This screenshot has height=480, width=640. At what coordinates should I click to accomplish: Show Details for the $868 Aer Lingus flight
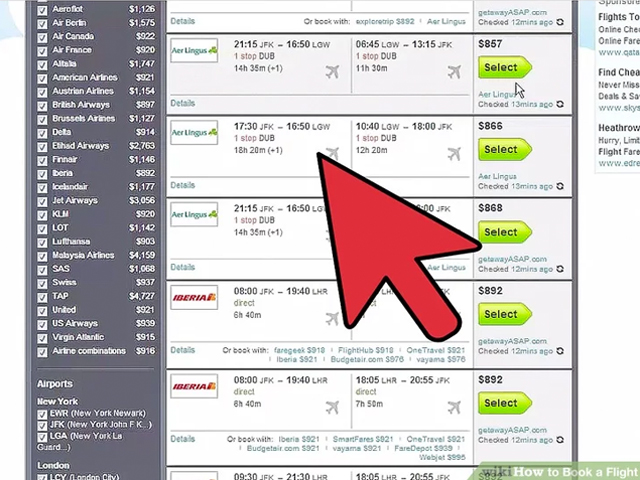[x=182, y=267]
